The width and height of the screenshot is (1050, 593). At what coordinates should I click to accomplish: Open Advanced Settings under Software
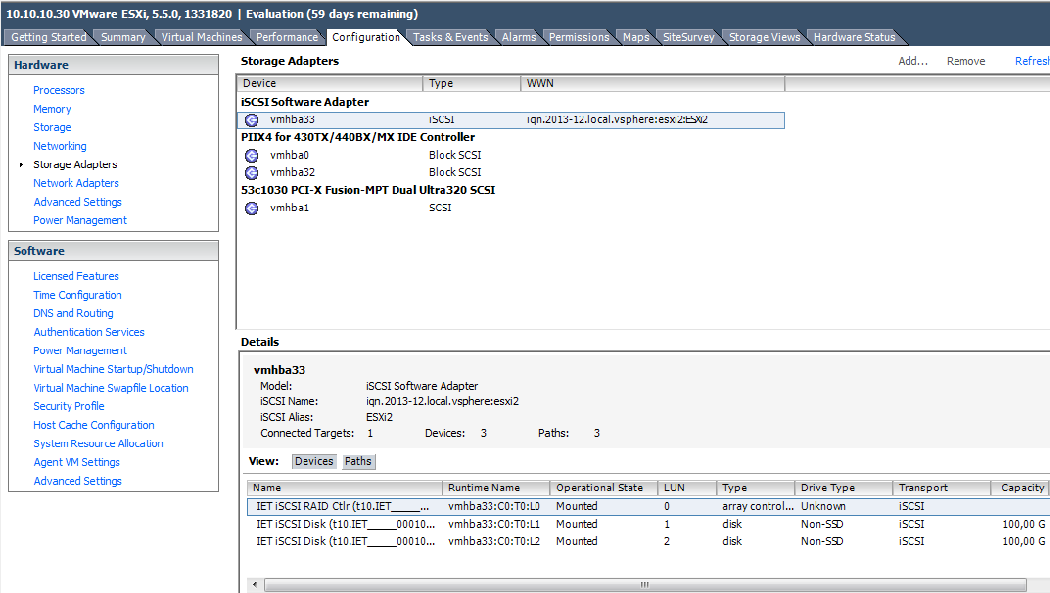point(78,481)
